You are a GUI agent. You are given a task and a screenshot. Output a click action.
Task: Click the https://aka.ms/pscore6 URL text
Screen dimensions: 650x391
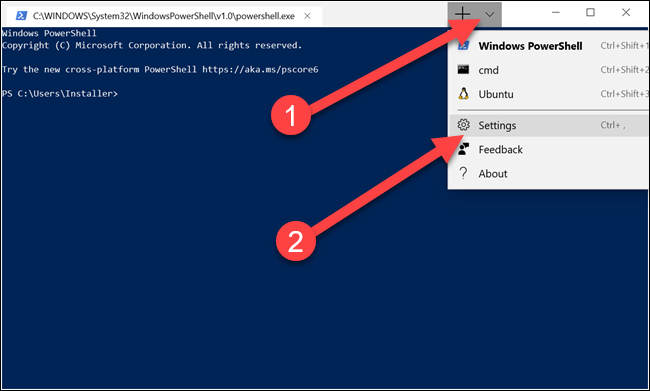260,69
